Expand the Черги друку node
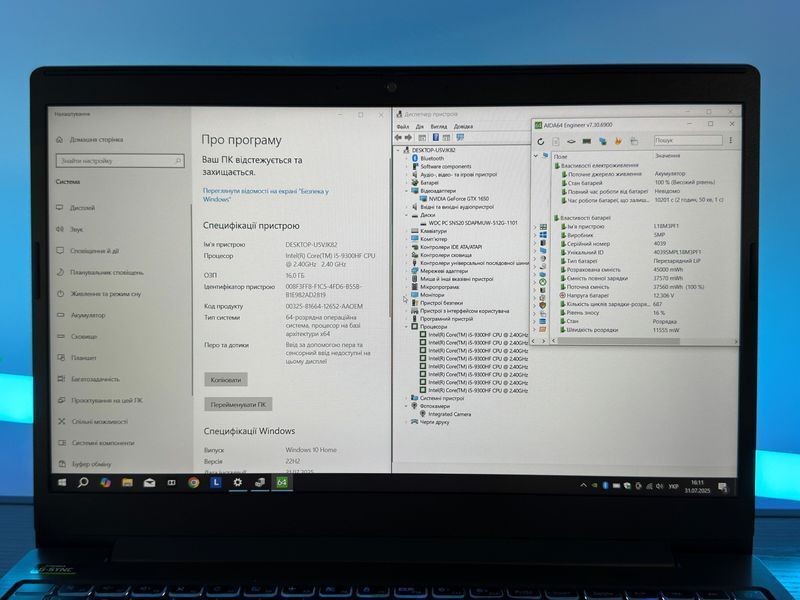Screen dimensions: 800x600 point(407,422)
